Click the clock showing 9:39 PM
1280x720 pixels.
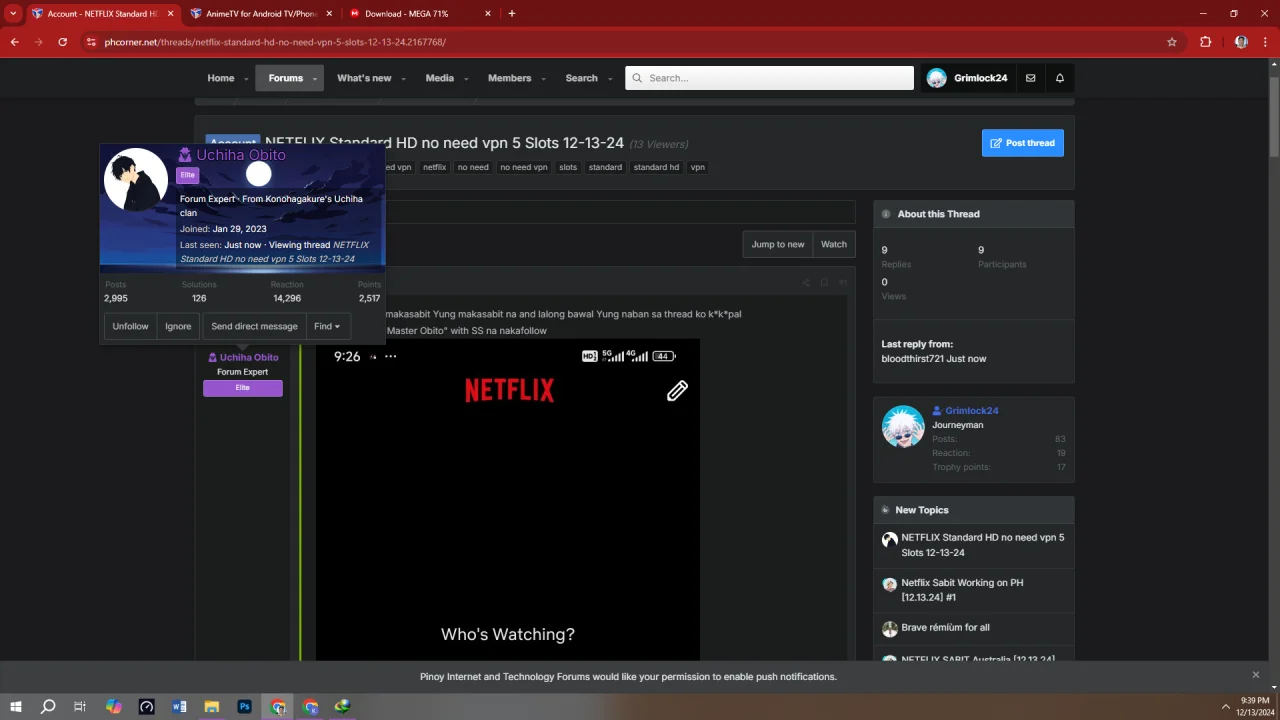point(1255,700)
